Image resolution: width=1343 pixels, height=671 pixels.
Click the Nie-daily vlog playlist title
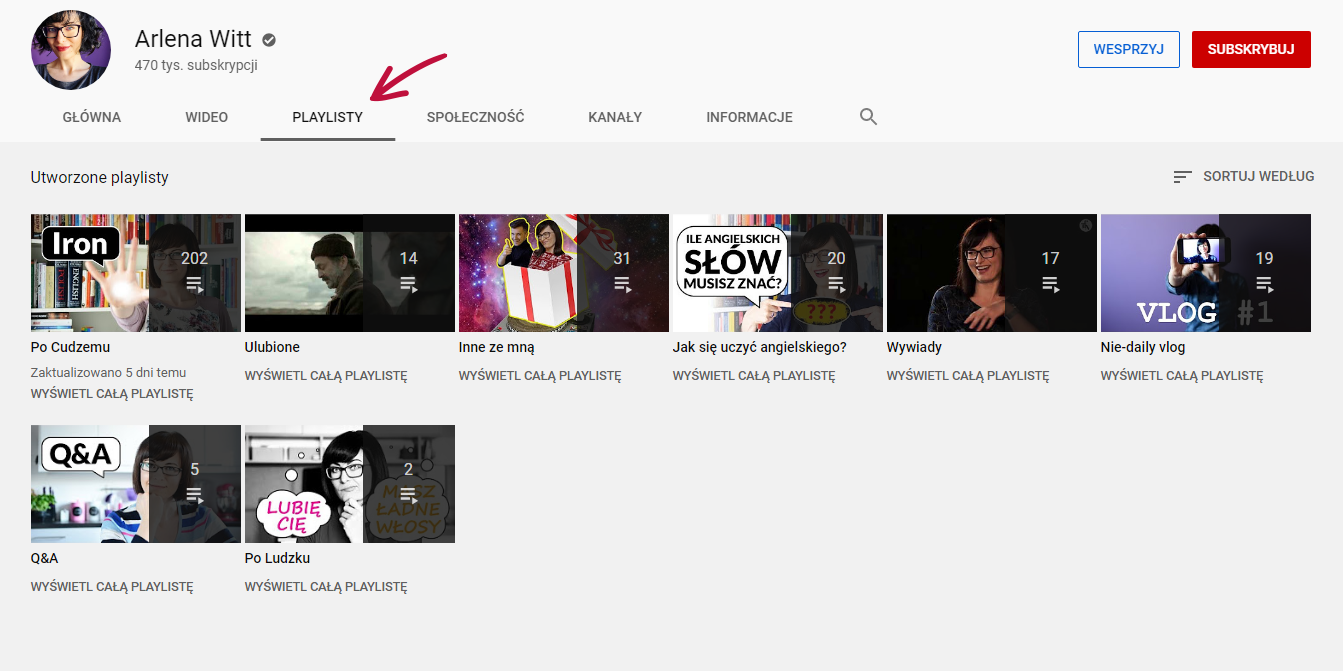pyautogui.click(x=1143, y=347)
